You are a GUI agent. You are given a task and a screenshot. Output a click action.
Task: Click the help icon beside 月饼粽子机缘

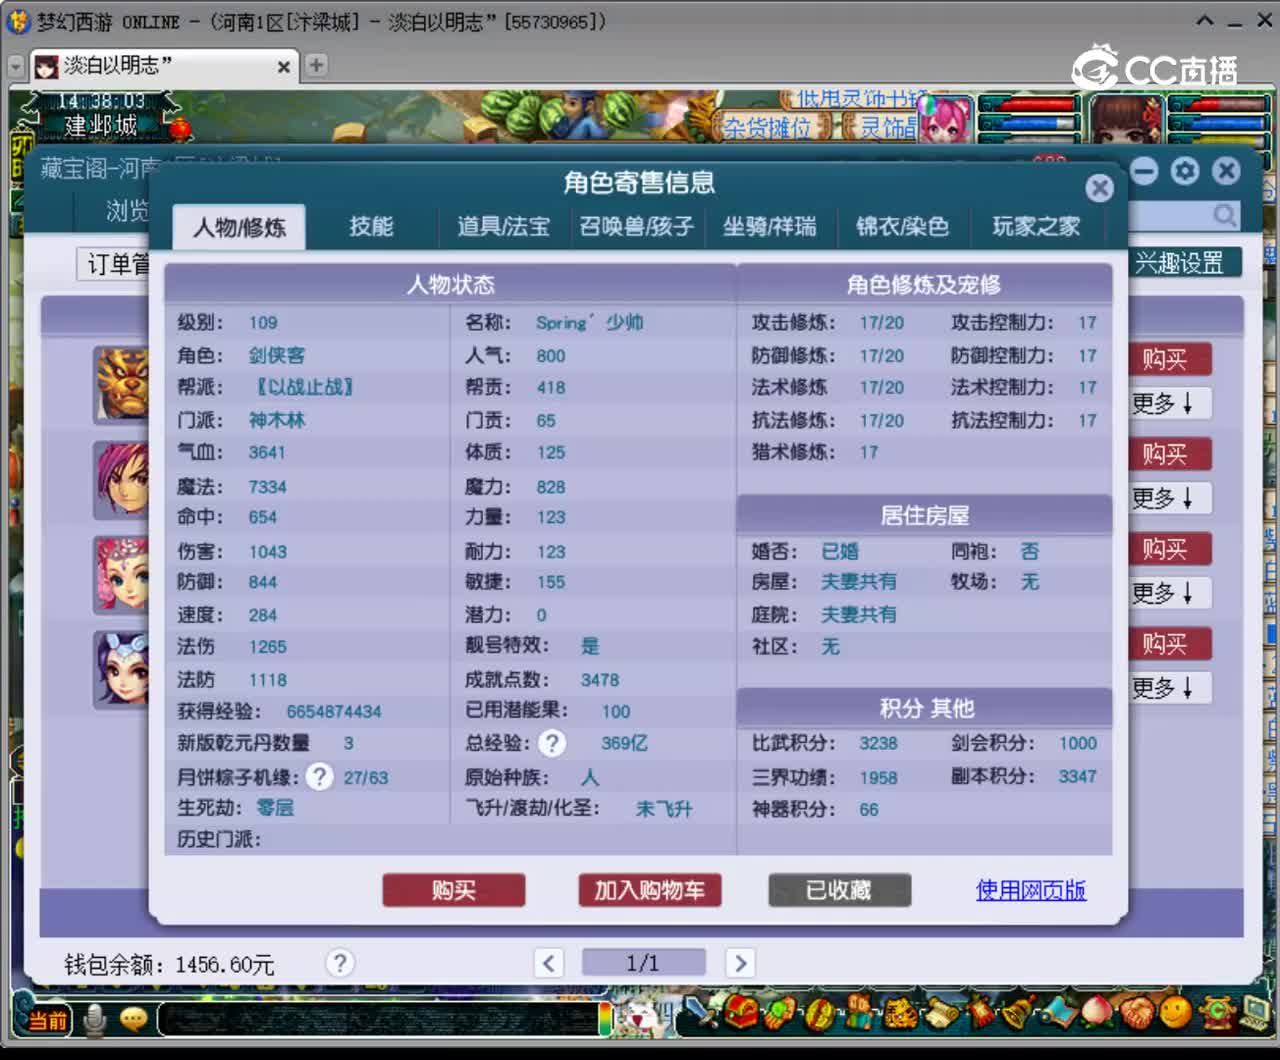pyautogui.click(x=319, y=777)
